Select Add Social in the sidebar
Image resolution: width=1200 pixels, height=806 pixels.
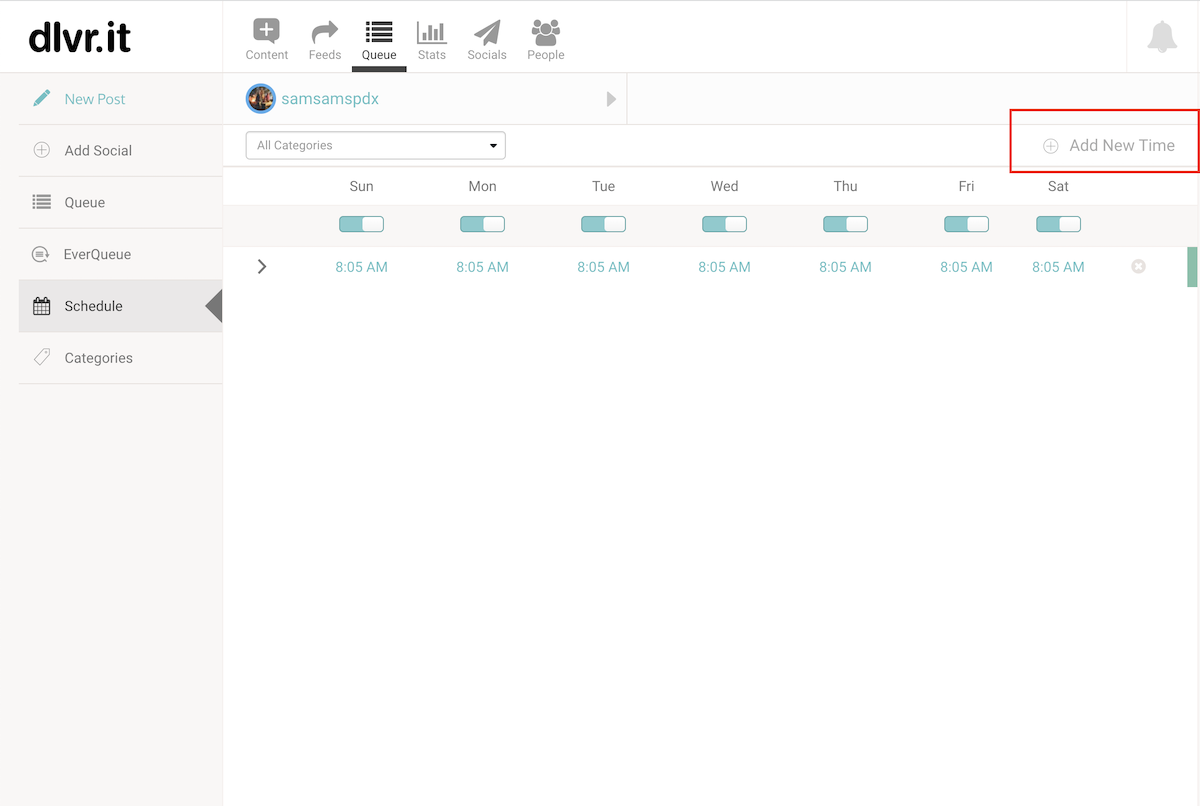pos(98,150)
